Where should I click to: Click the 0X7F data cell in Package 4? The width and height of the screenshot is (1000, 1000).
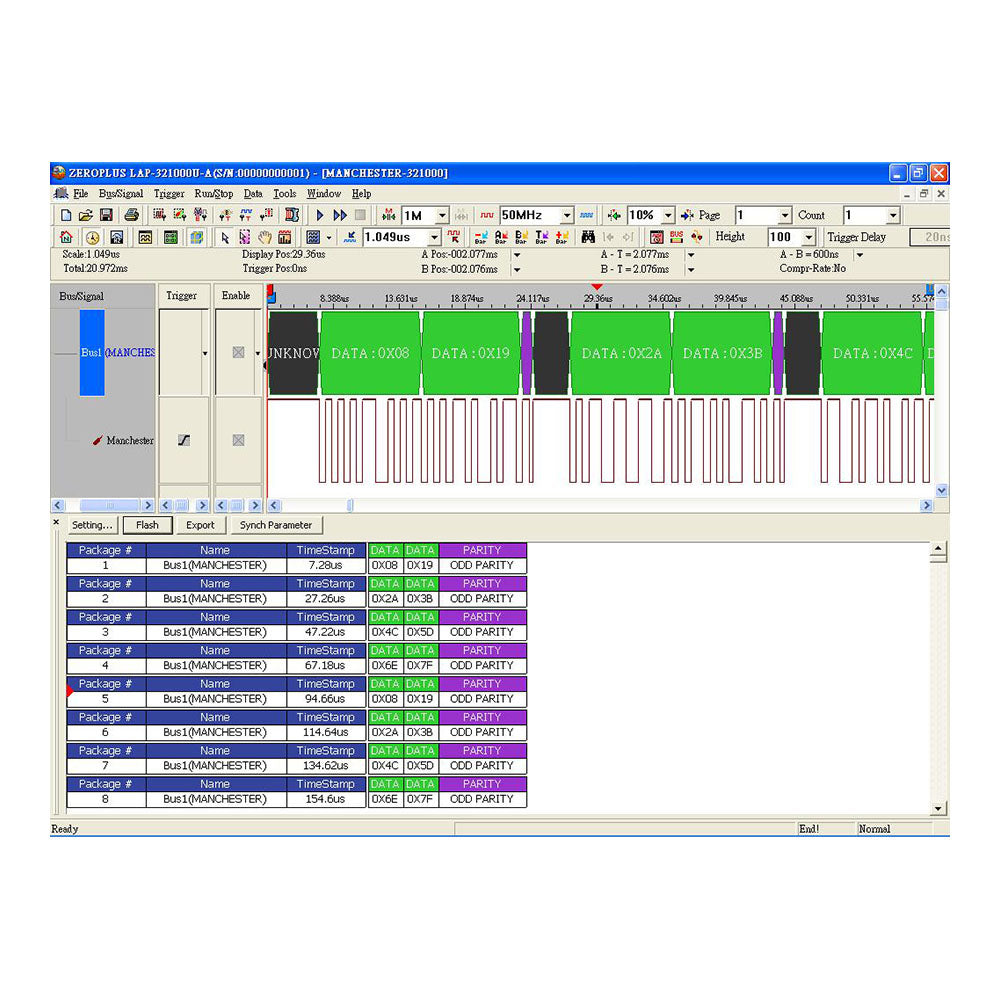tap(420, 665)
